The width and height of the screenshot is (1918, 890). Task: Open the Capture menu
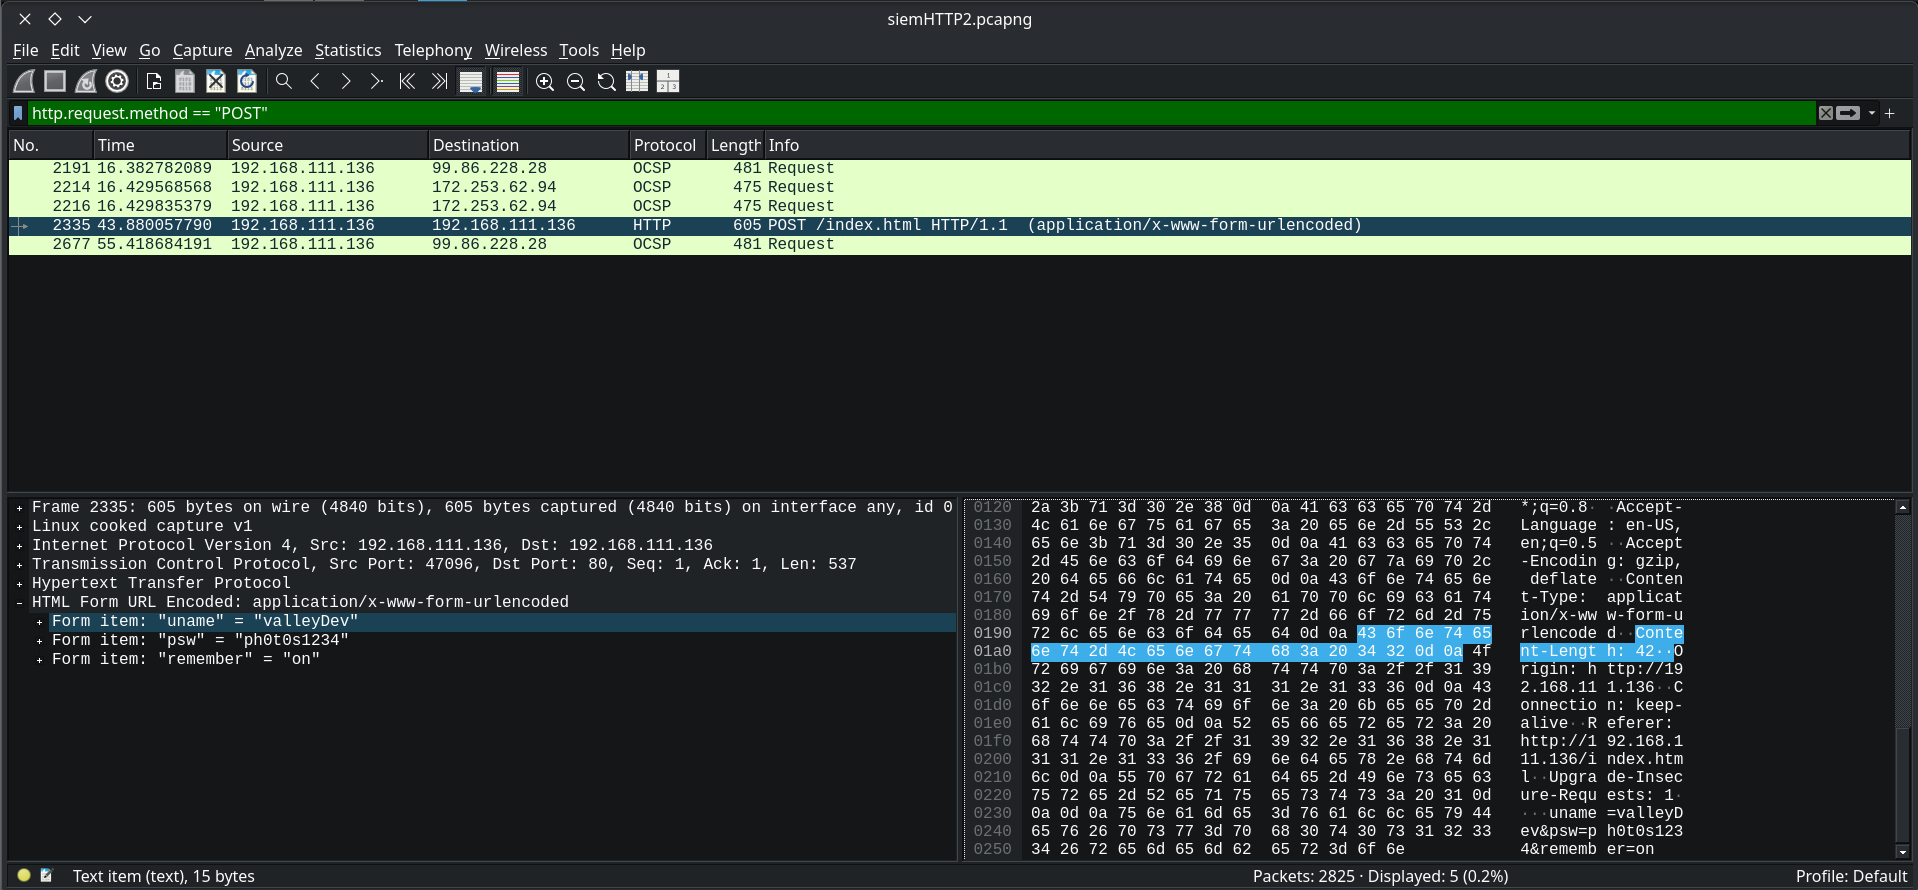[202, 50]
